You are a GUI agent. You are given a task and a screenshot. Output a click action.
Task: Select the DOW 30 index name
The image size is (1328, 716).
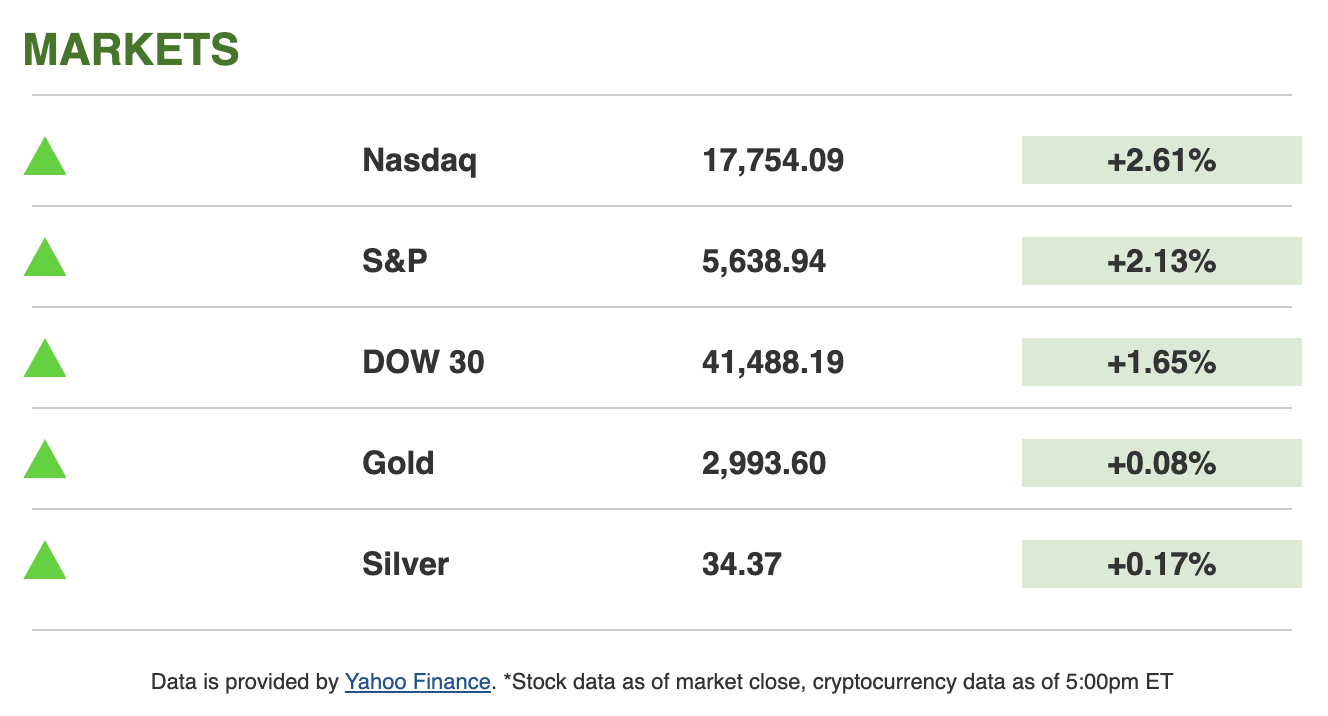[x=423, y=362]
